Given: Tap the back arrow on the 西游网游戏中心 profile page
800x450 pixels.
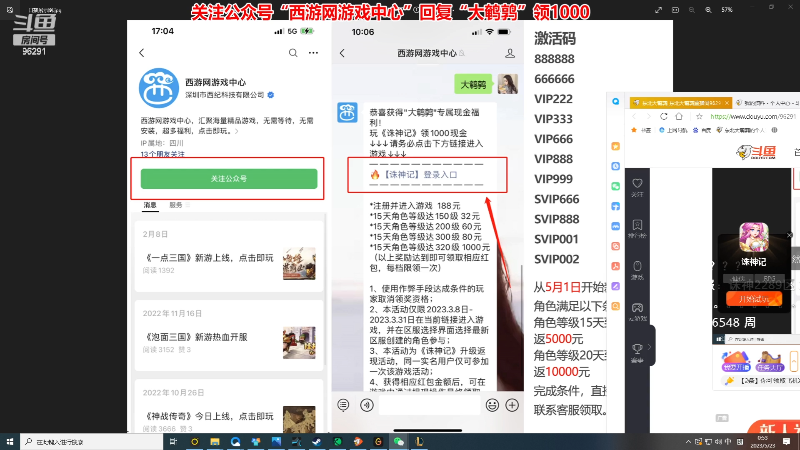Looking at the screenshot, I should click(142, 53).
